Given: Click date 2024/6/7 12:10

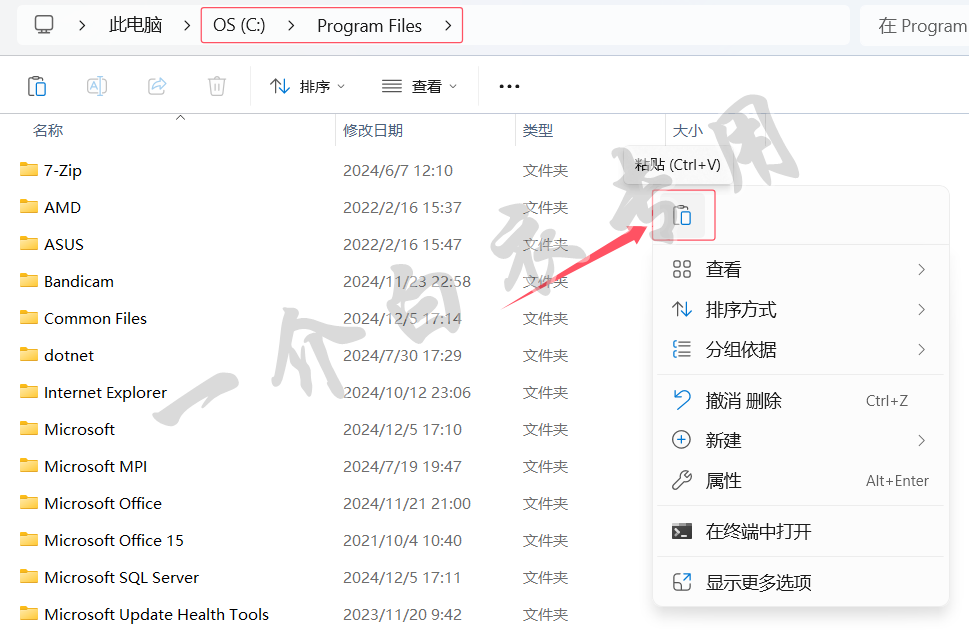Looking at the screenshot, I should [x=398, y=171].
